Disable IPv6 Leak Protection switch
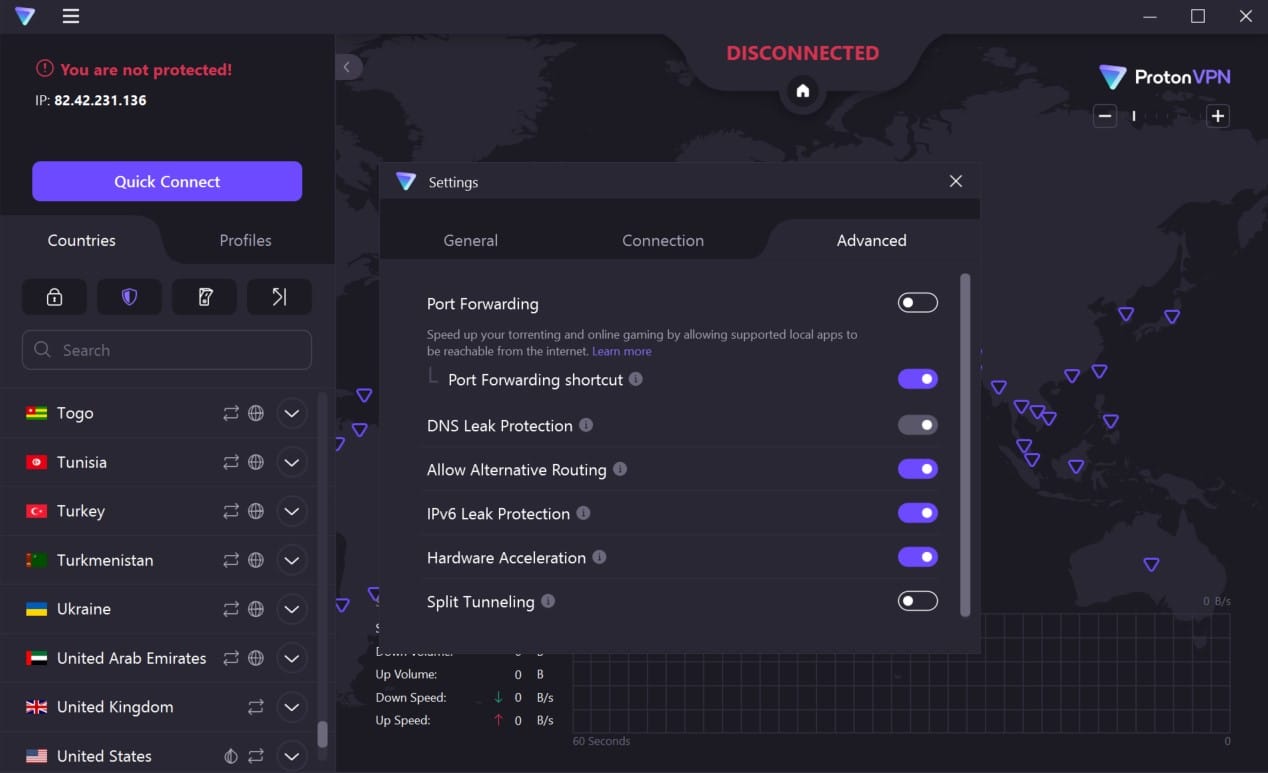 point(917,513)
